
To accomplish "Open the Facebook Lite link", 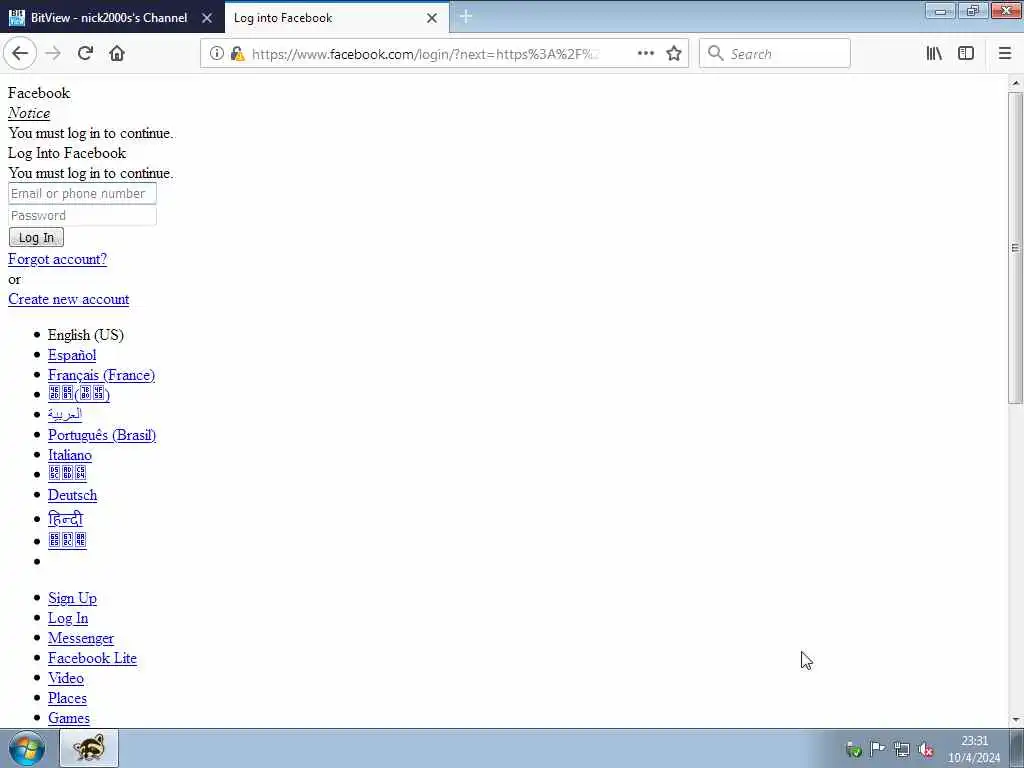I will pos(92,658).
